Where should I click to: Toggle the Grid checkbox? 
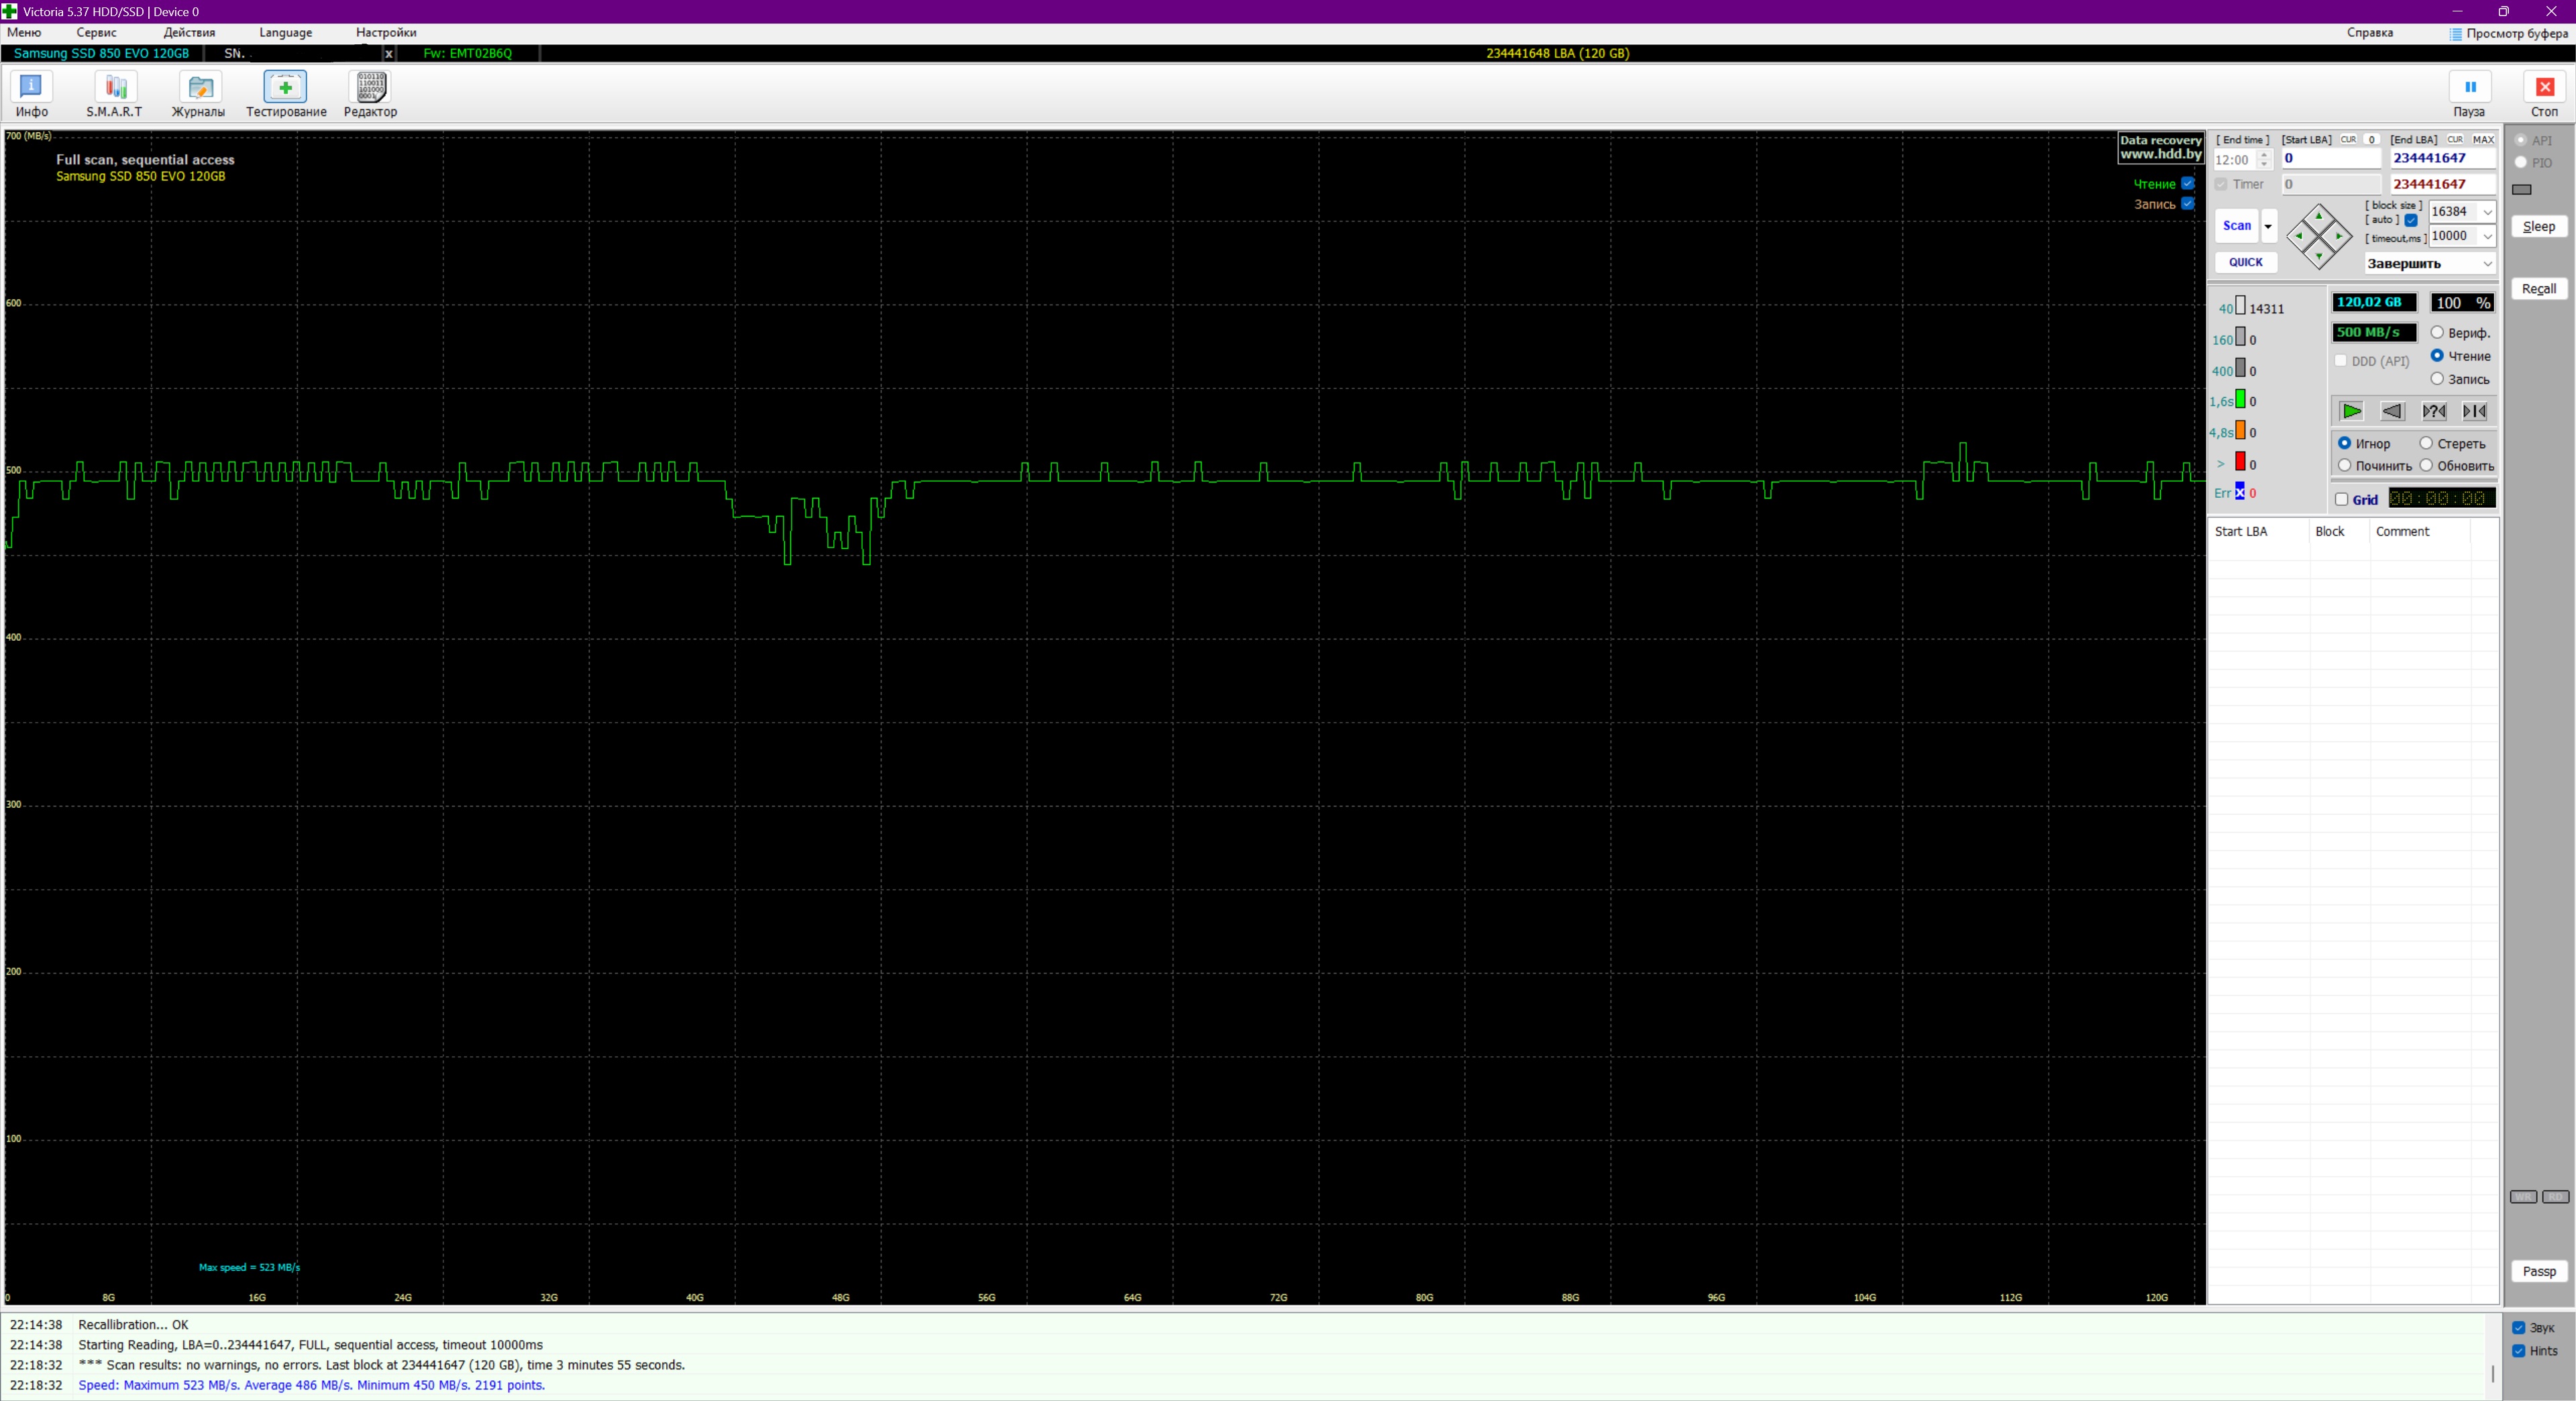click(x=2341, y=499)
